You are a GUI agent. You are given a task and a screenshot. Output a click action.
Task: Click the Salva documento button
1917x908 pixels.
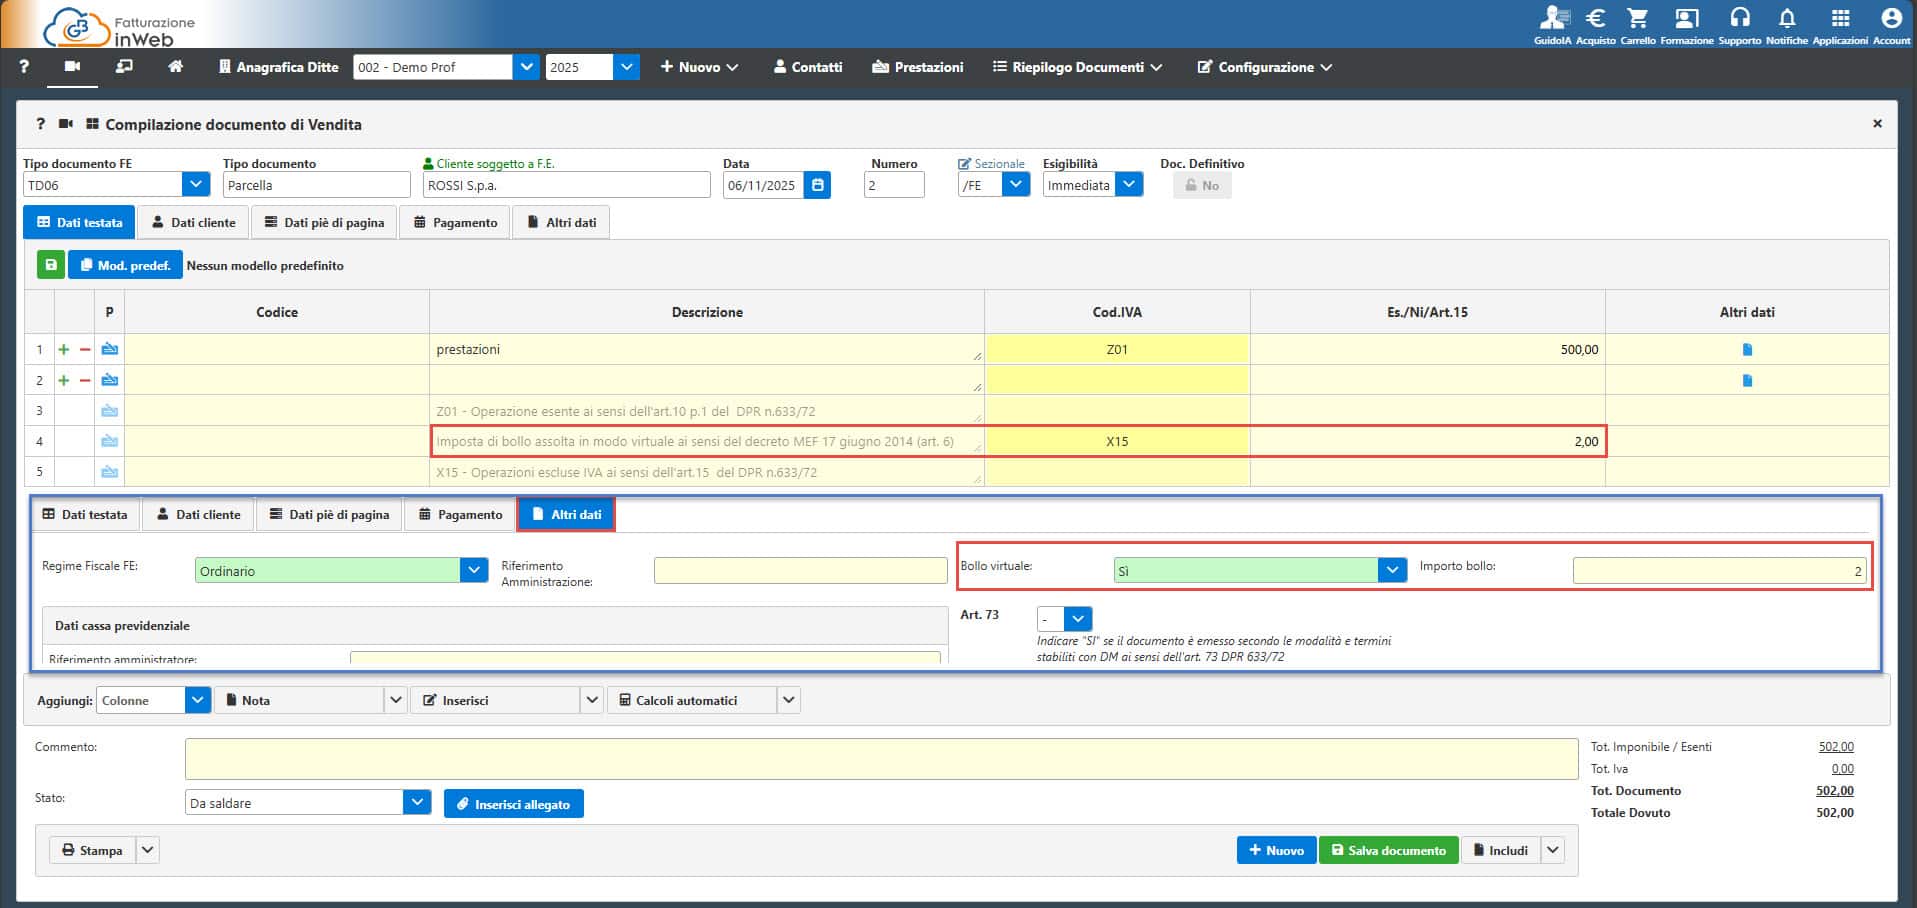(1388, 850)
